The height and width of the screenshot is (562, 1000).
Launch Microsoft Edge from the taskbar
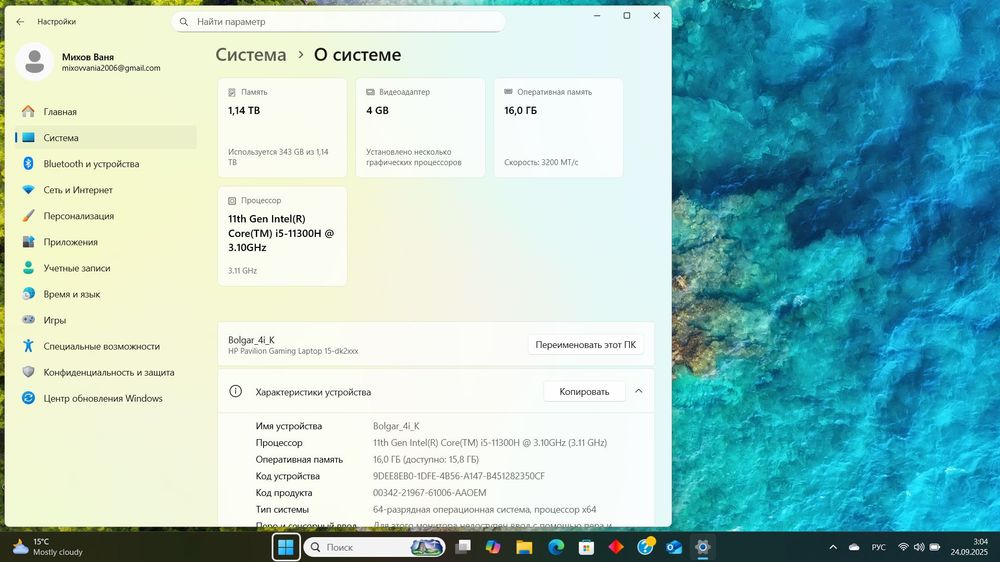click(x=555, y=547)
